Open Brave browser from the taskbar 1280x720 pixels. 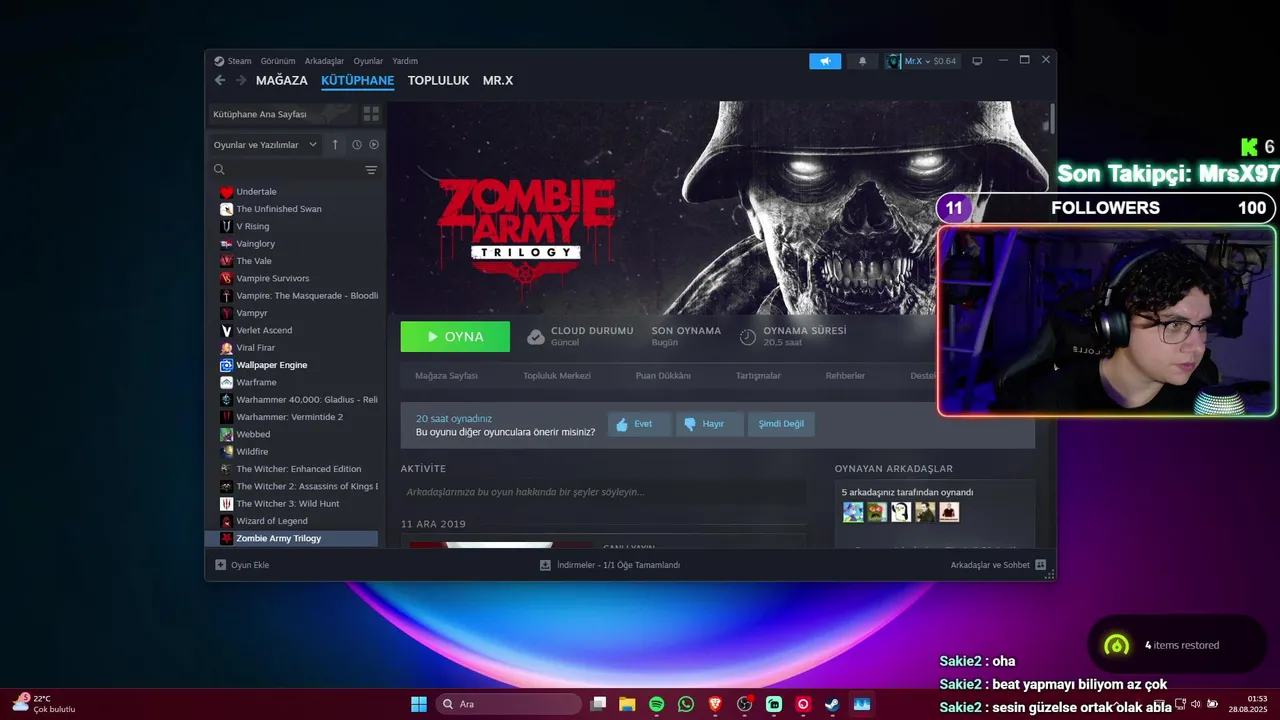point(715,704)
